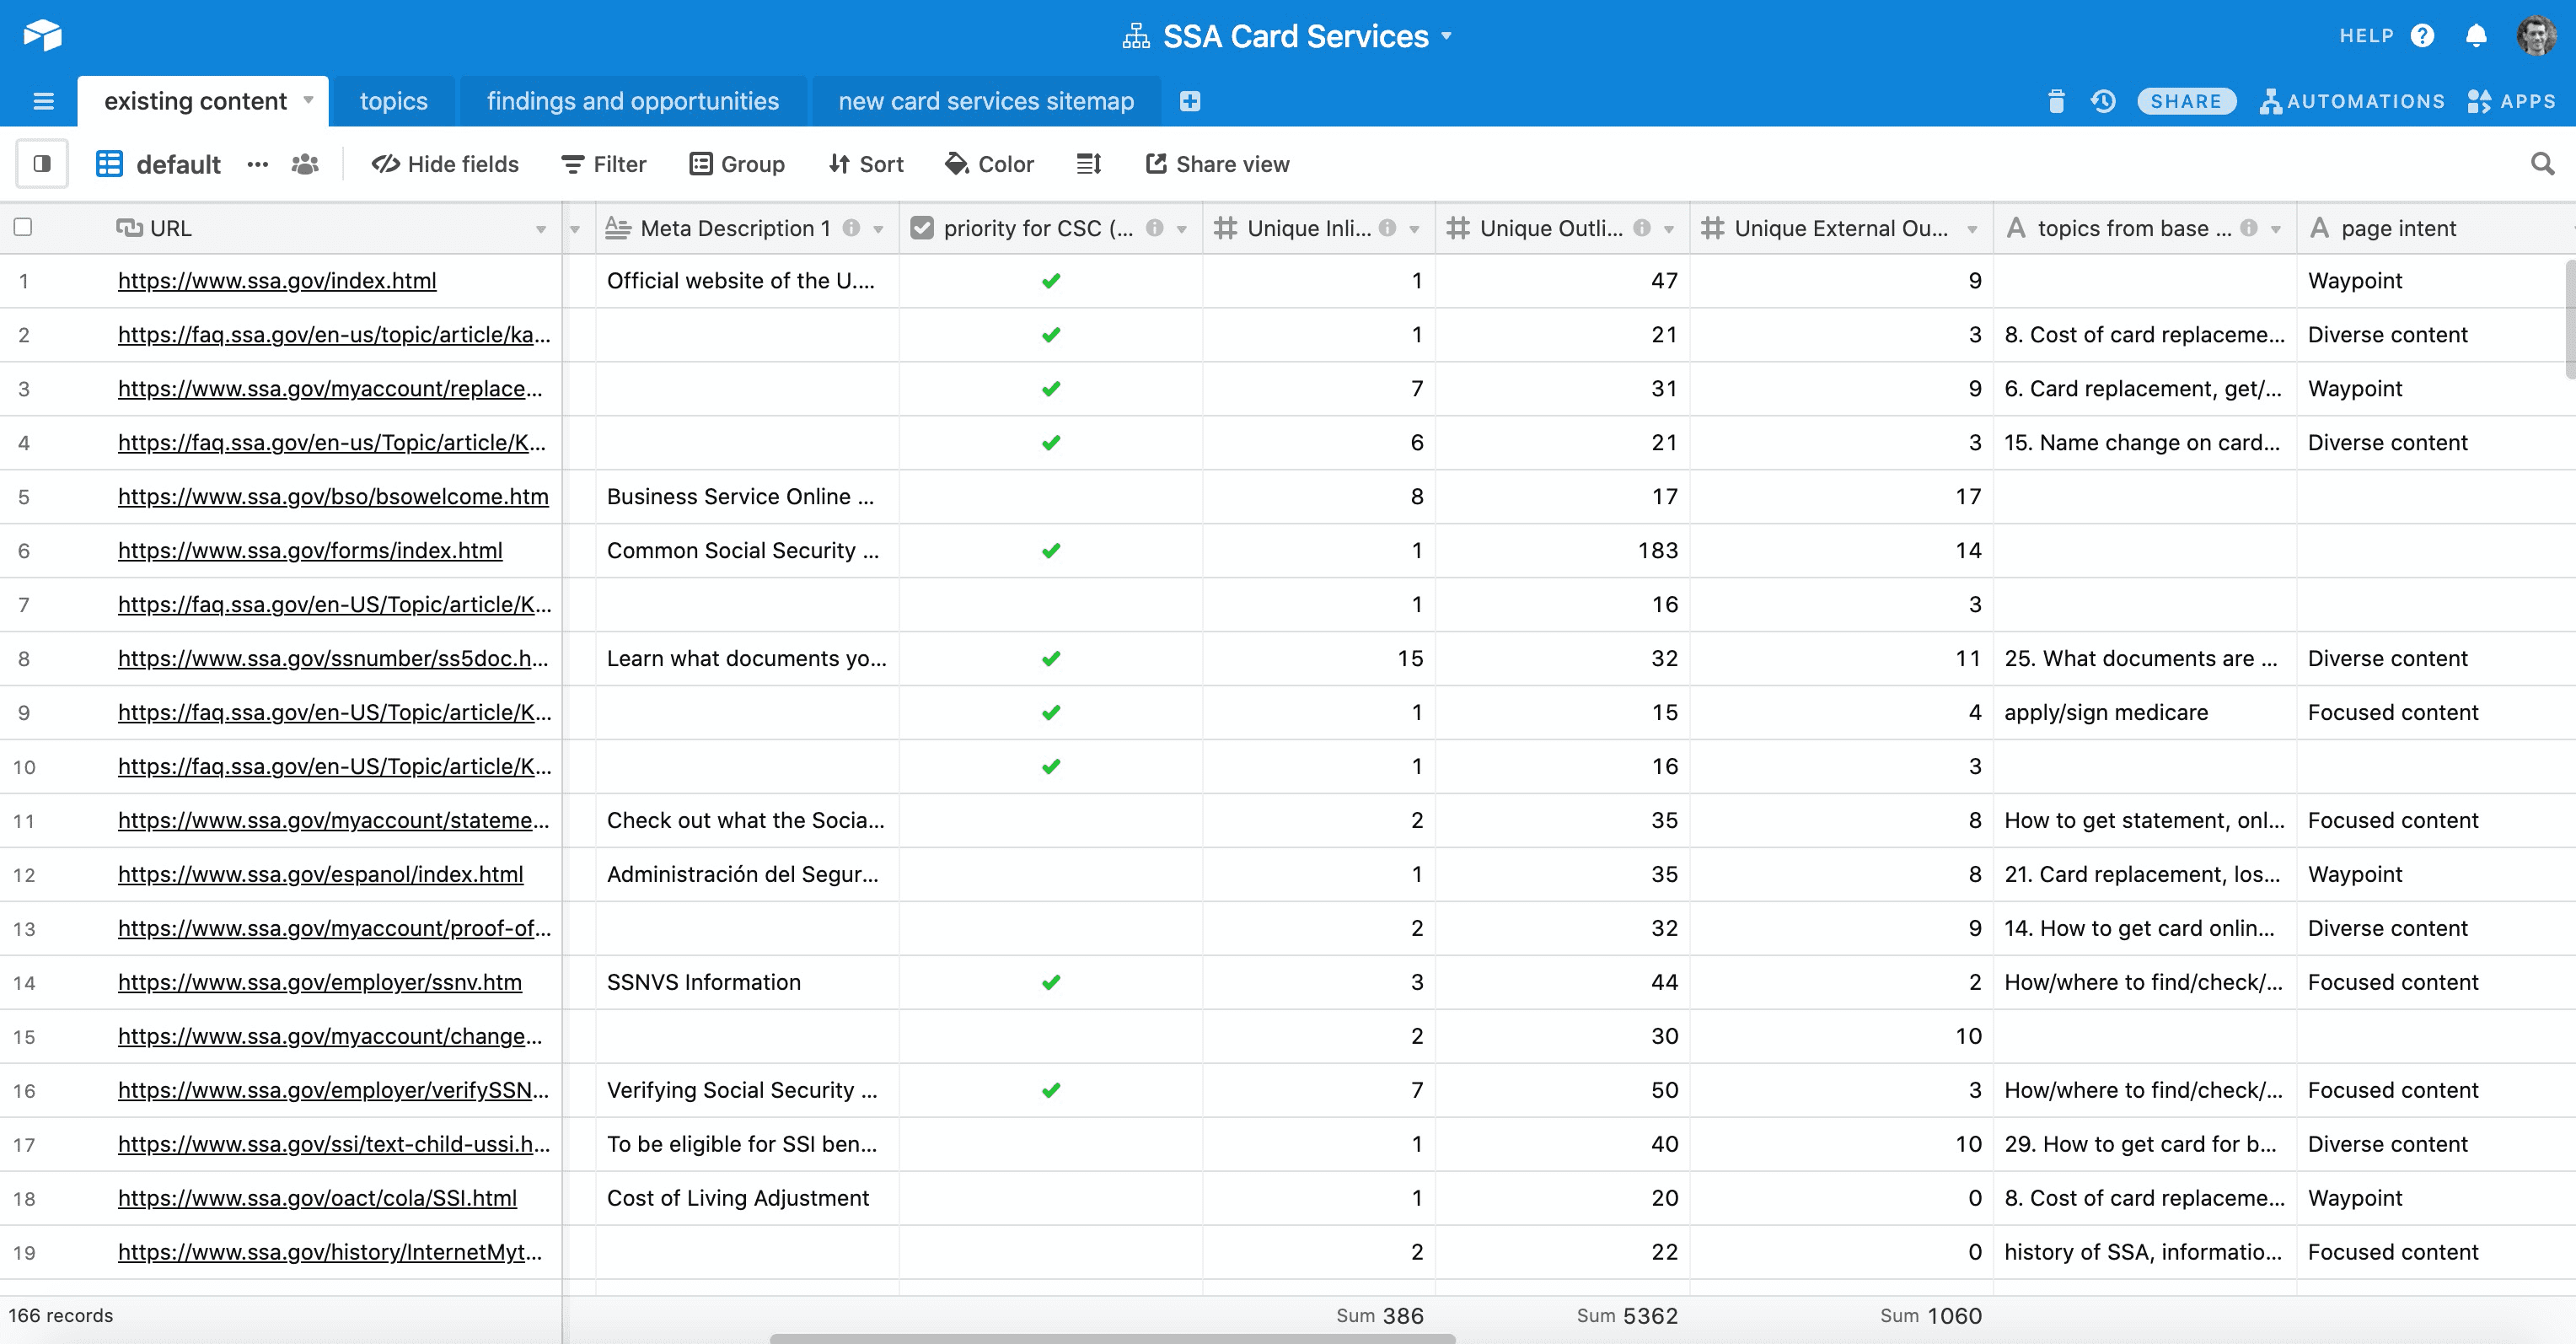Viewport: 2576px width, 1344px height.
Task: Open the forms/index.html link
Action: [x=310, y=551]
